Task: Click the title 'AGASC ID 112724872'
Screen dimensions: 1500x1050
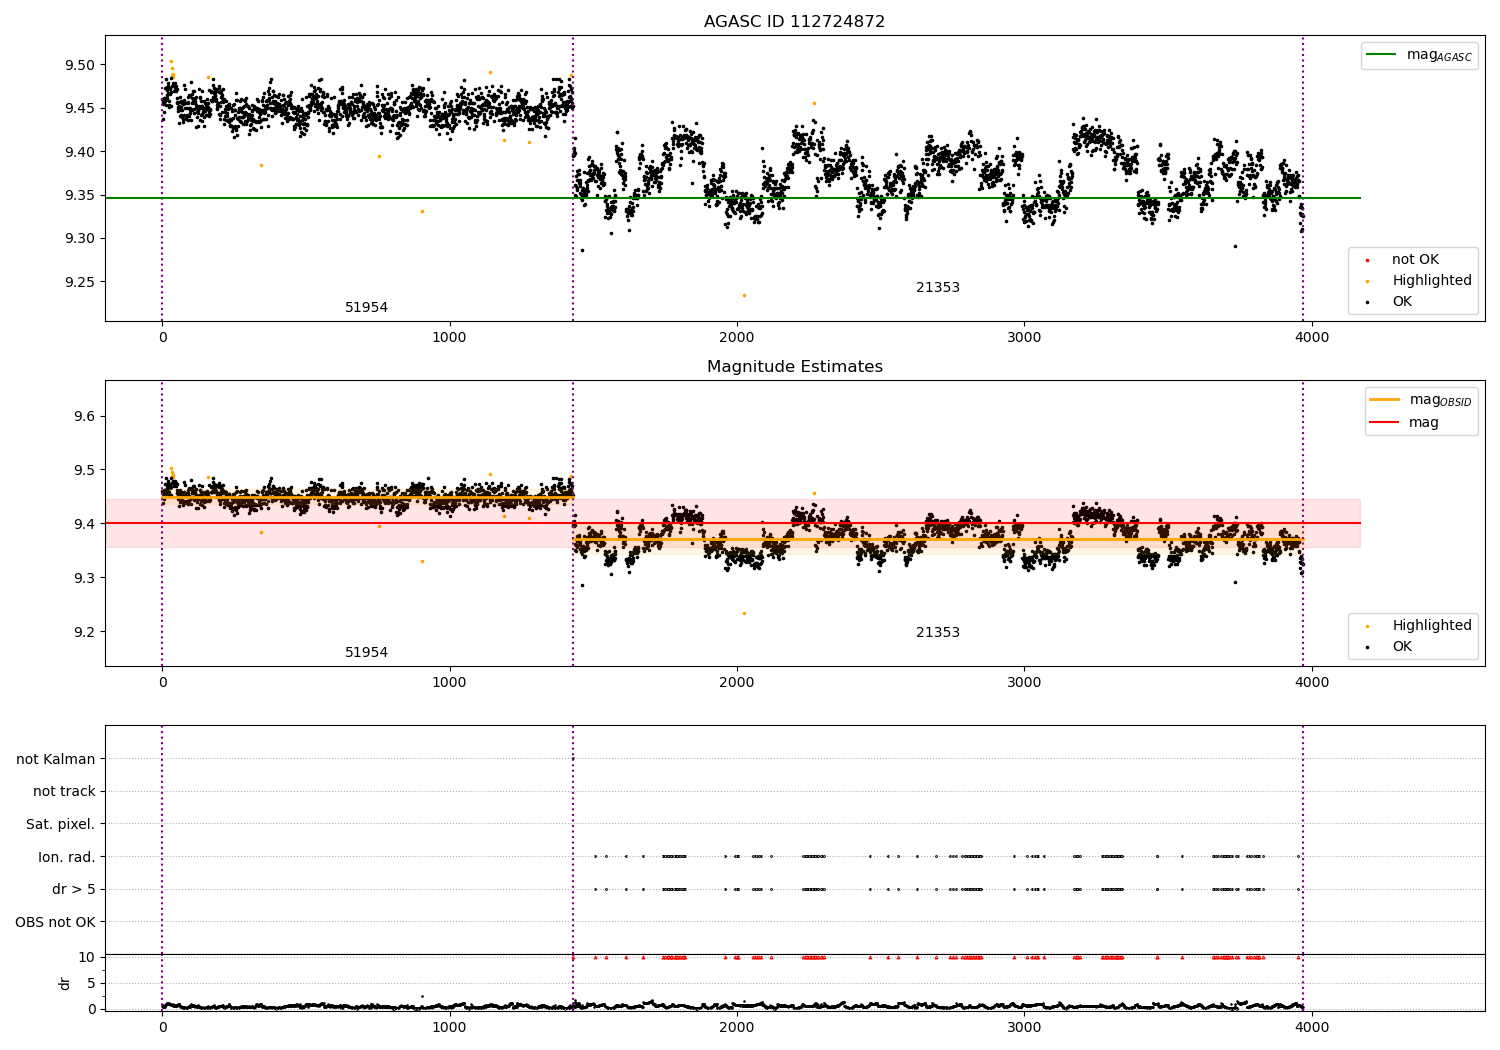Action: coord(794,22)
